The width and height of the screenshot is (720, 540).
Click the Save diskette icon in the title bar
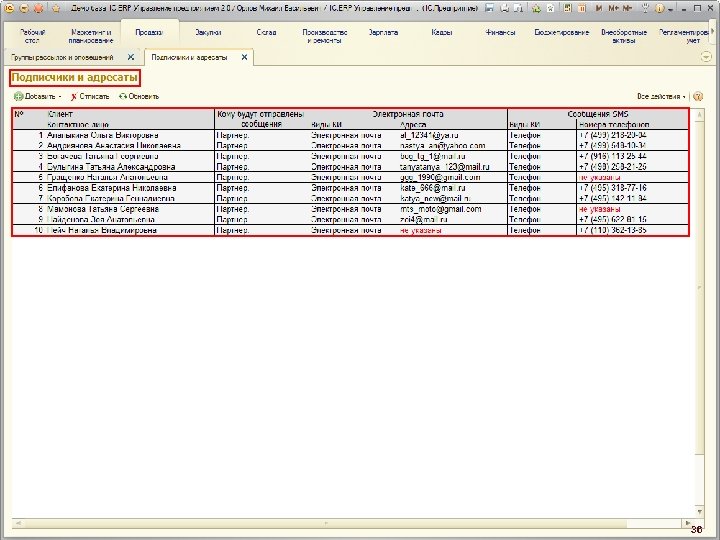coord(489,8)
